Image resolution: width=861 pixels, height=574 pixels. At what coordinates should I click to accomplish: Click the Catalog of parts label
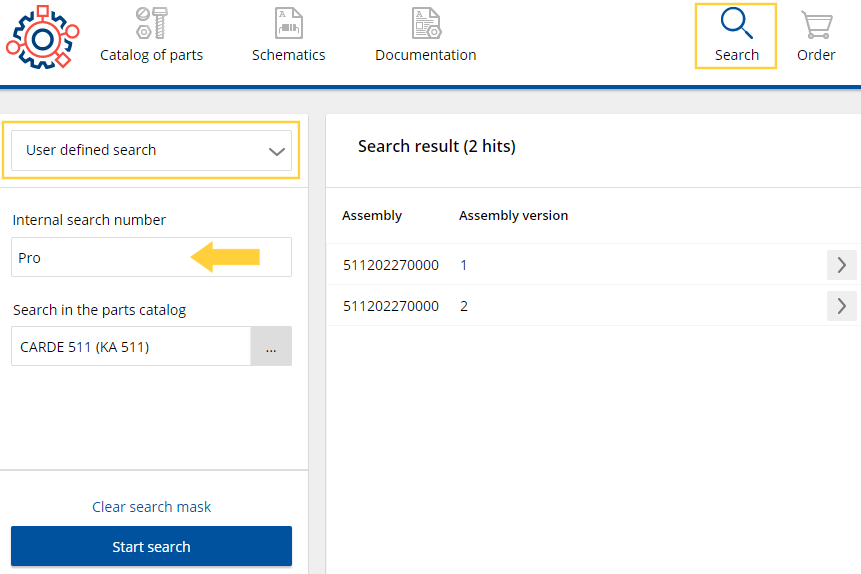tap(152, 55)
